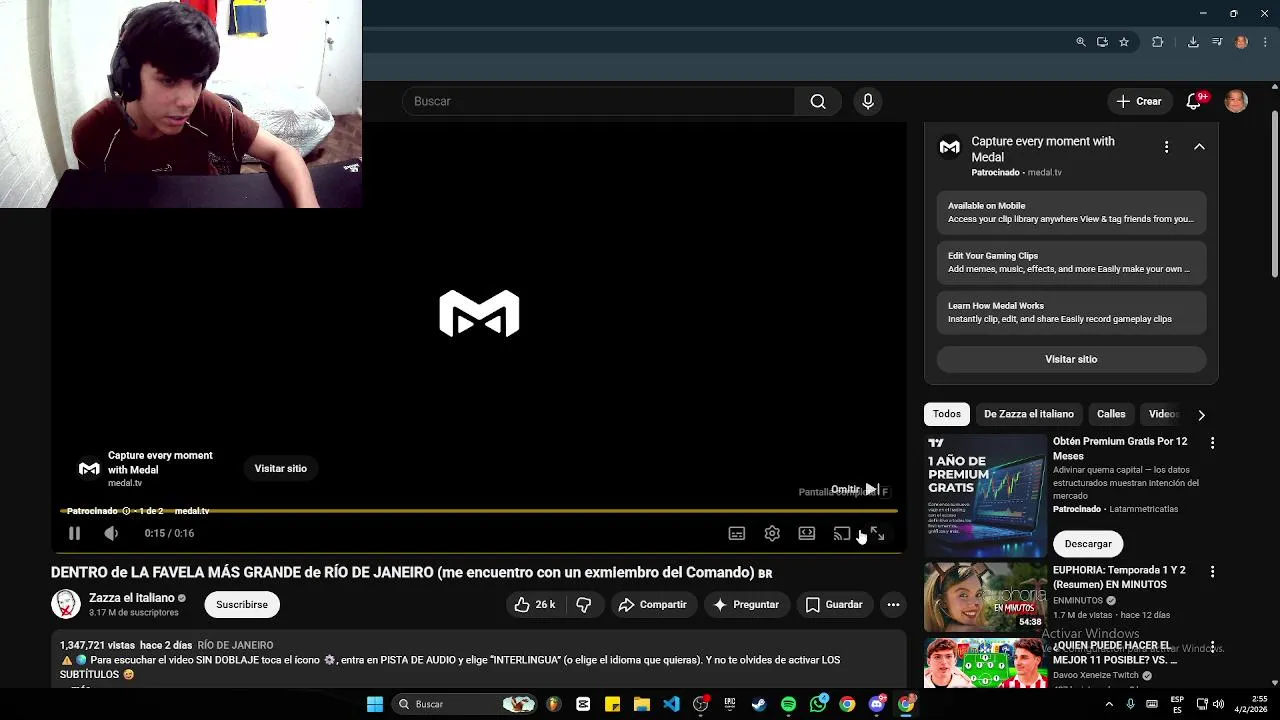
Task: Open the Windows Start menu
Action: pyautogui.click(x=375, y=704)
